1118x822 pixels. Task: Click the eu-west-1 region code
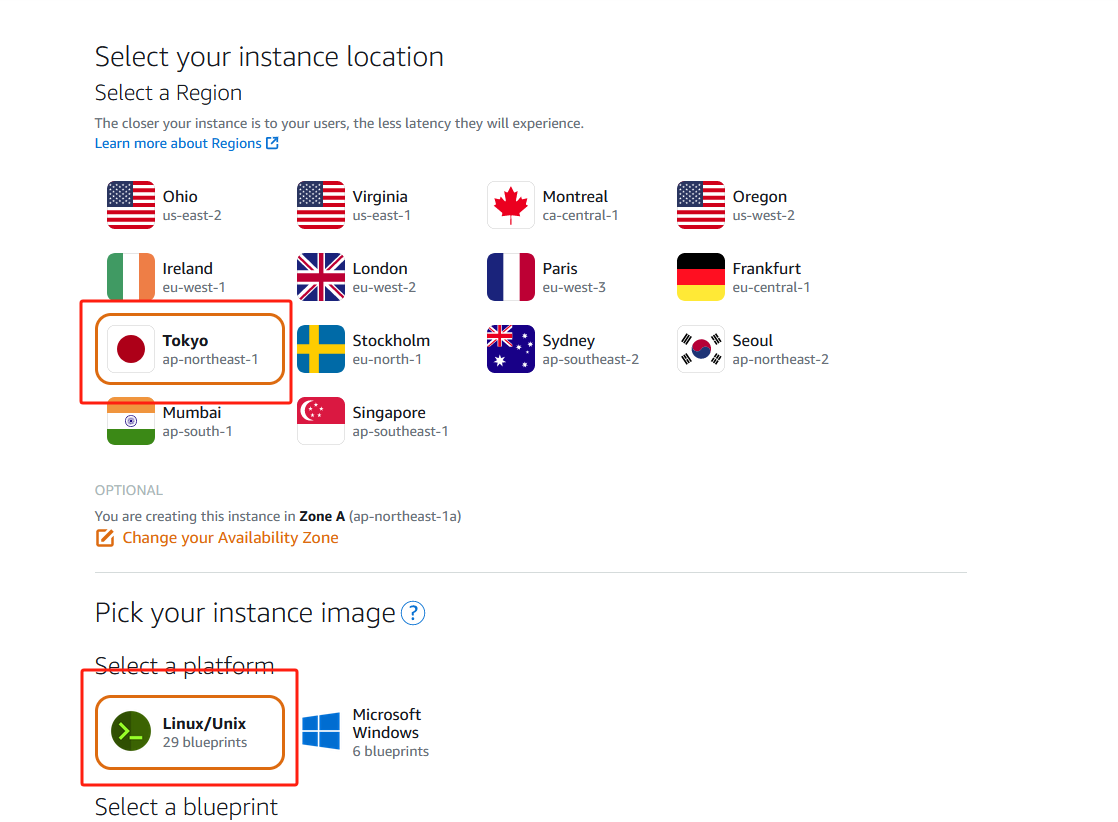click(194, 287)
